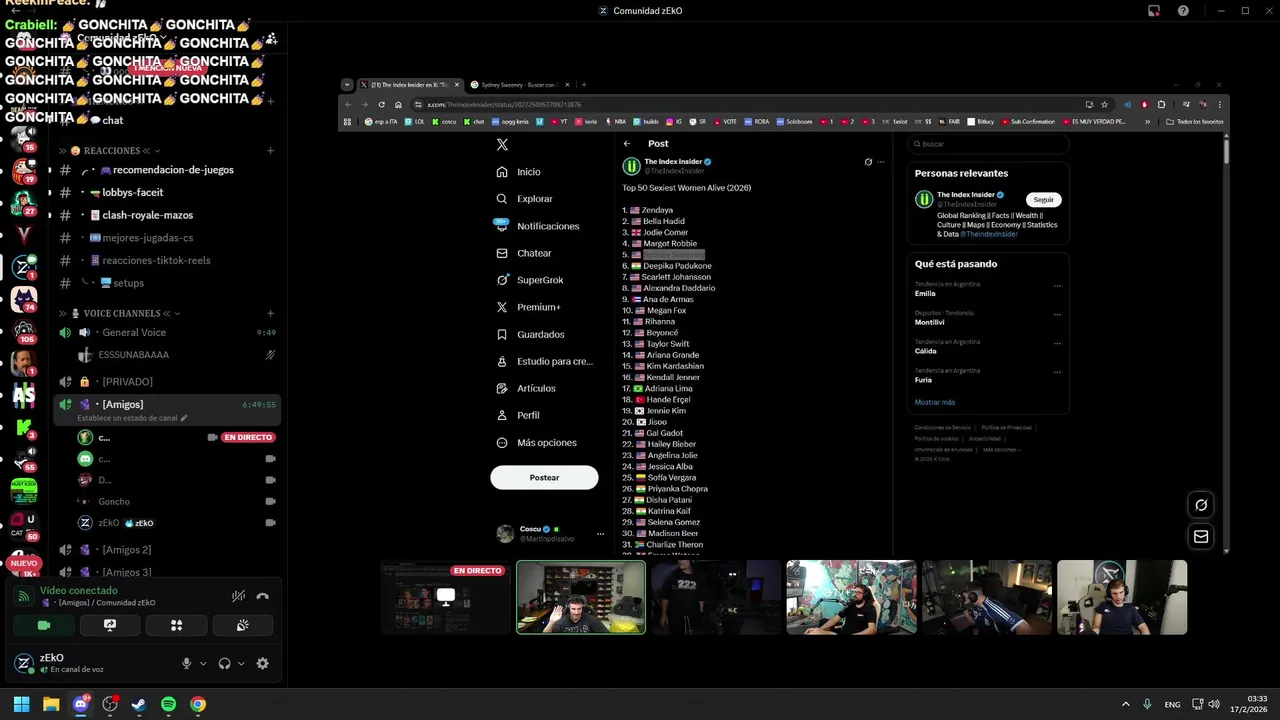The width and height of the screenshot is (1280, 720).
Task: Open mejores-jugadas-cs channel
Action: pyautogui.click(x=167, y=238)
